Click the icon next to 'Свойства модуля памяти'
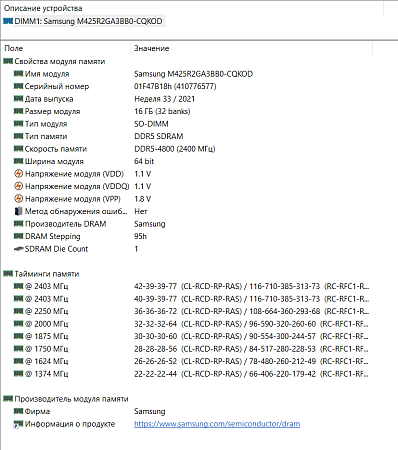The image size is (398, 450). (8, 61)
